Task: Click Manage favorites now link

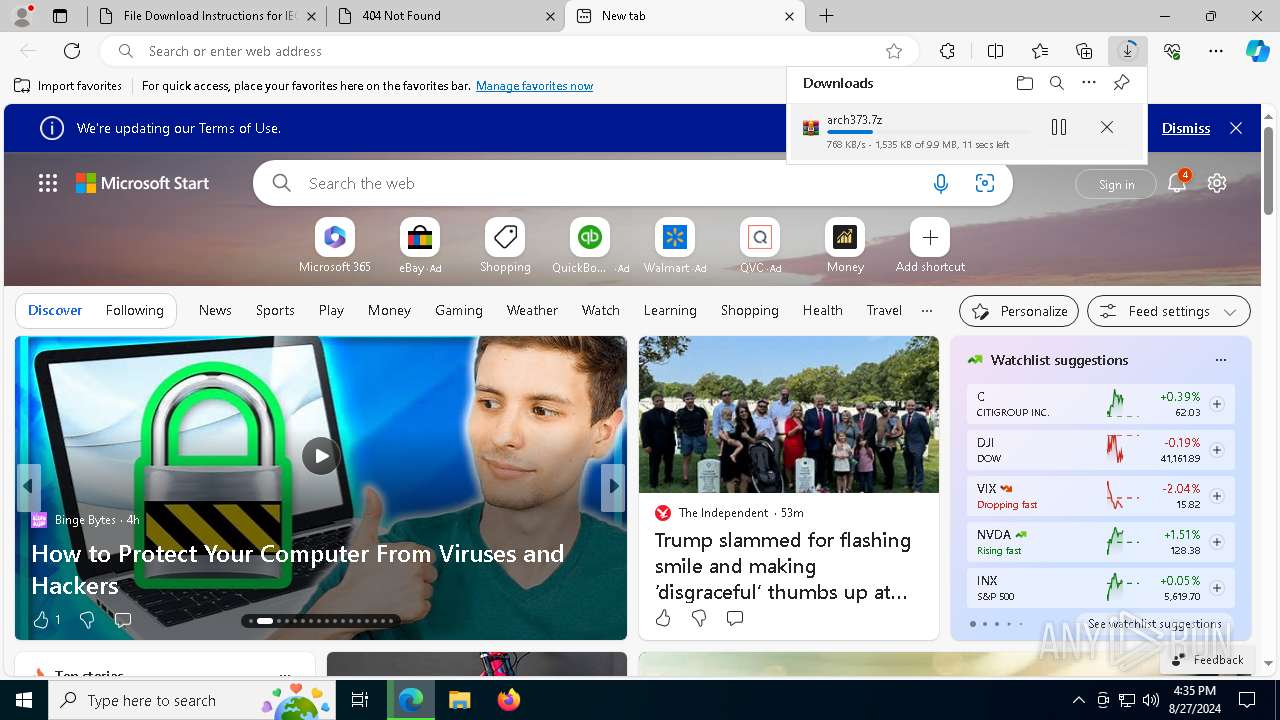Action: 534,86
